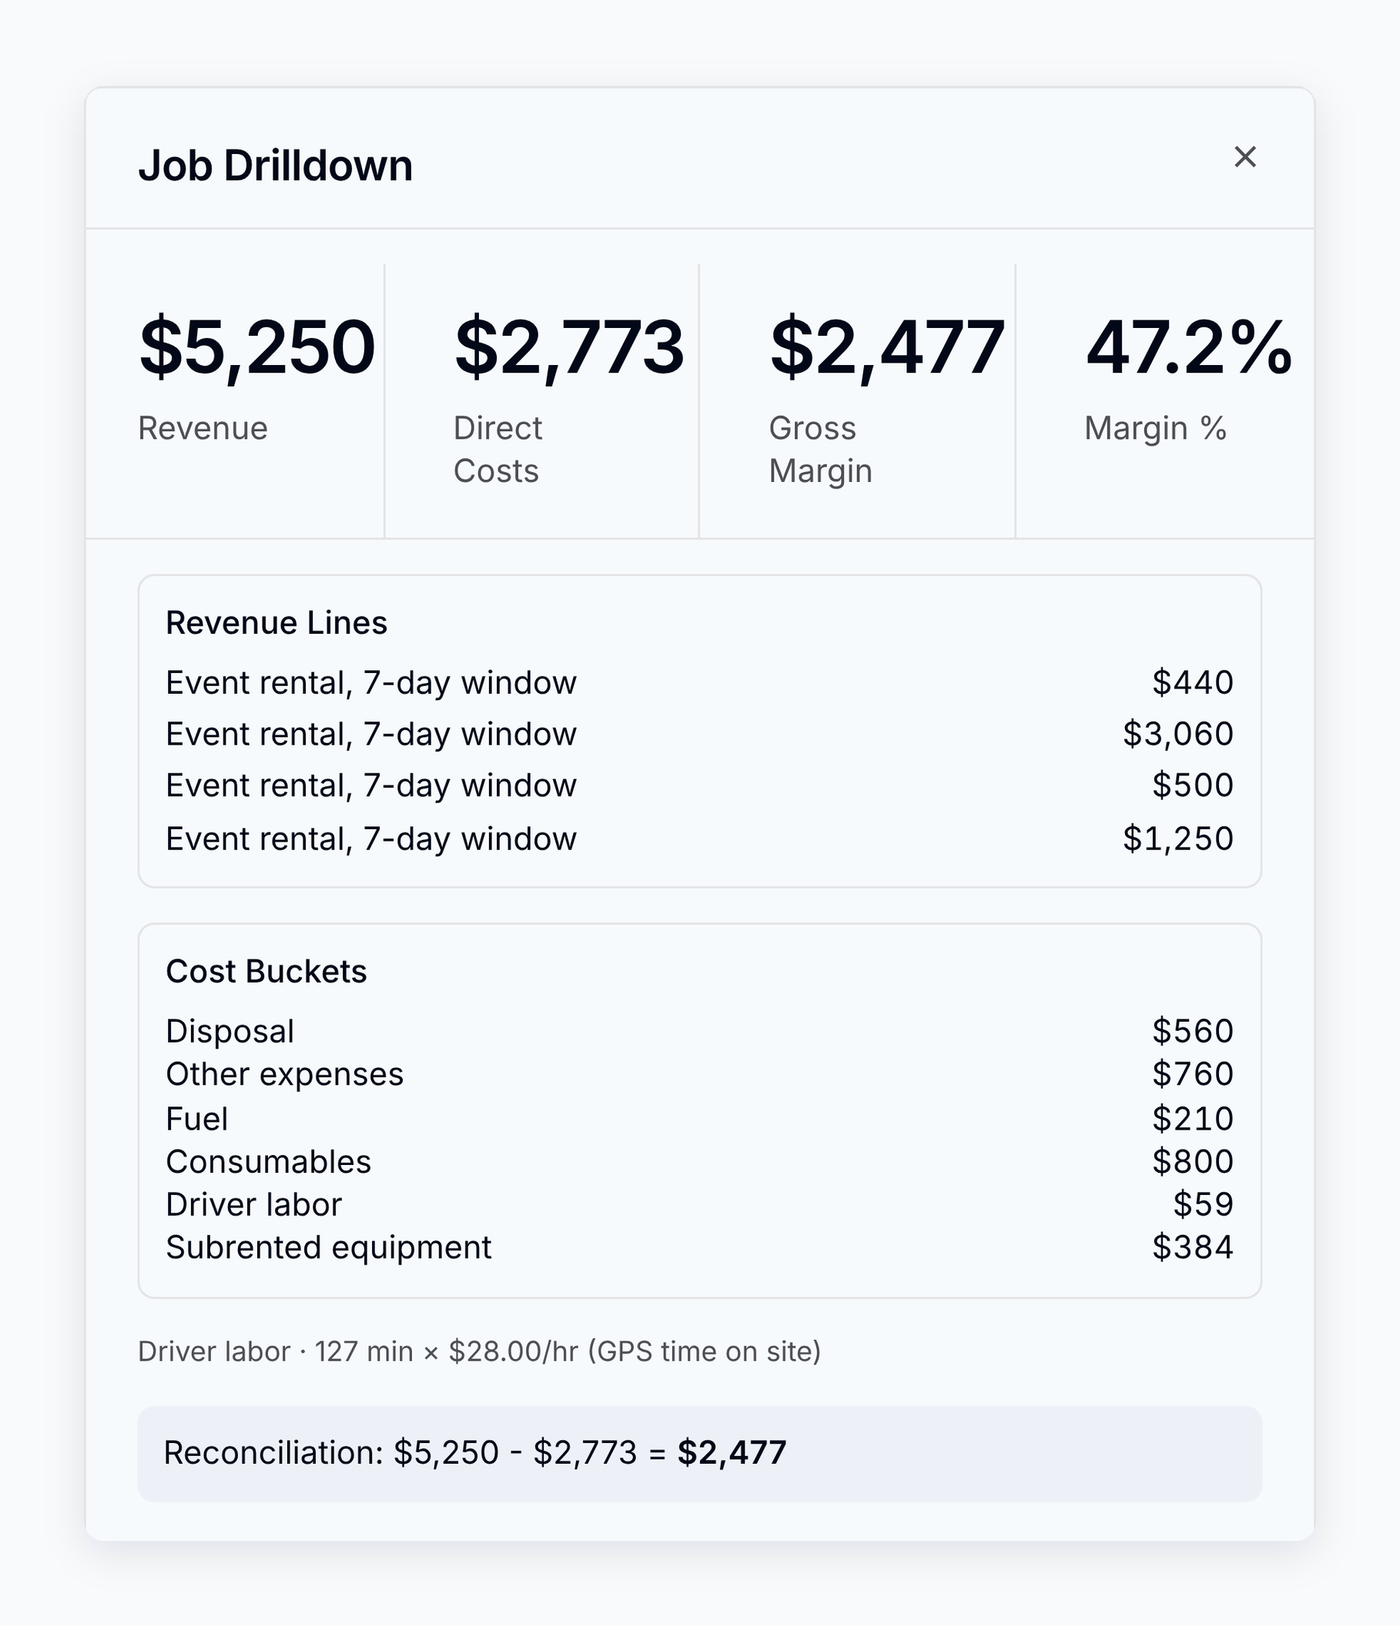
Task: Click the $760 Other expenses amount
Action: click(x=1192, y=1074)
